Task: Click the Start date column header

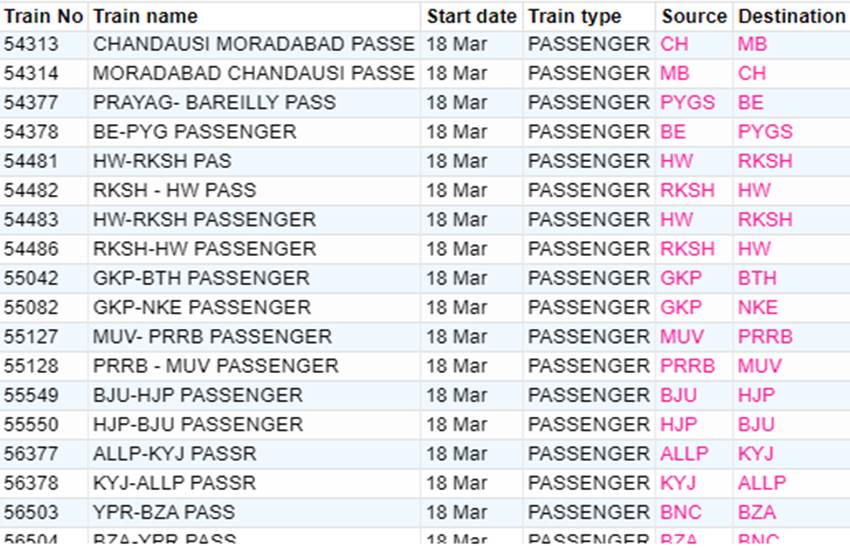Action: pos(472,16)
